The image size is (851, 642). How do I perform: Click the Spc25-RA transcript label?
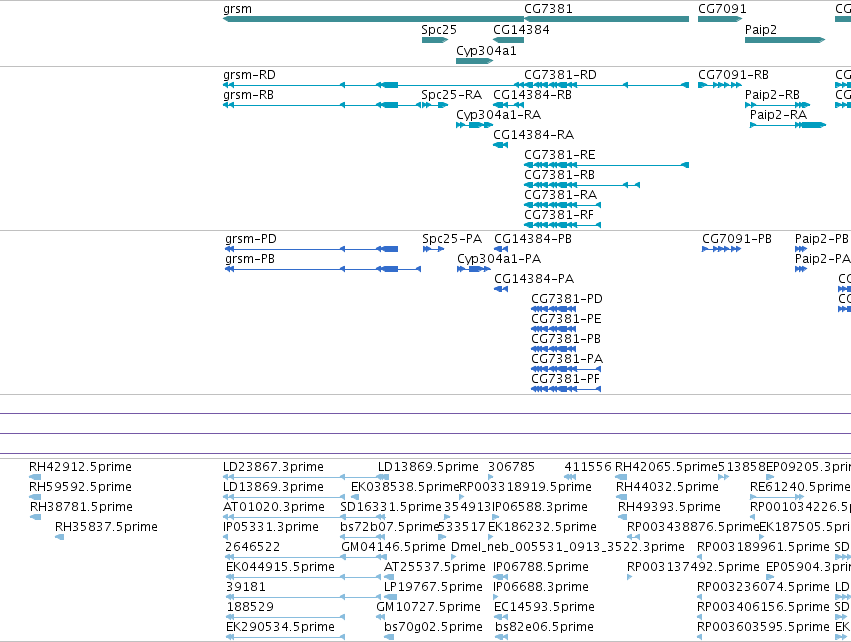452,94
